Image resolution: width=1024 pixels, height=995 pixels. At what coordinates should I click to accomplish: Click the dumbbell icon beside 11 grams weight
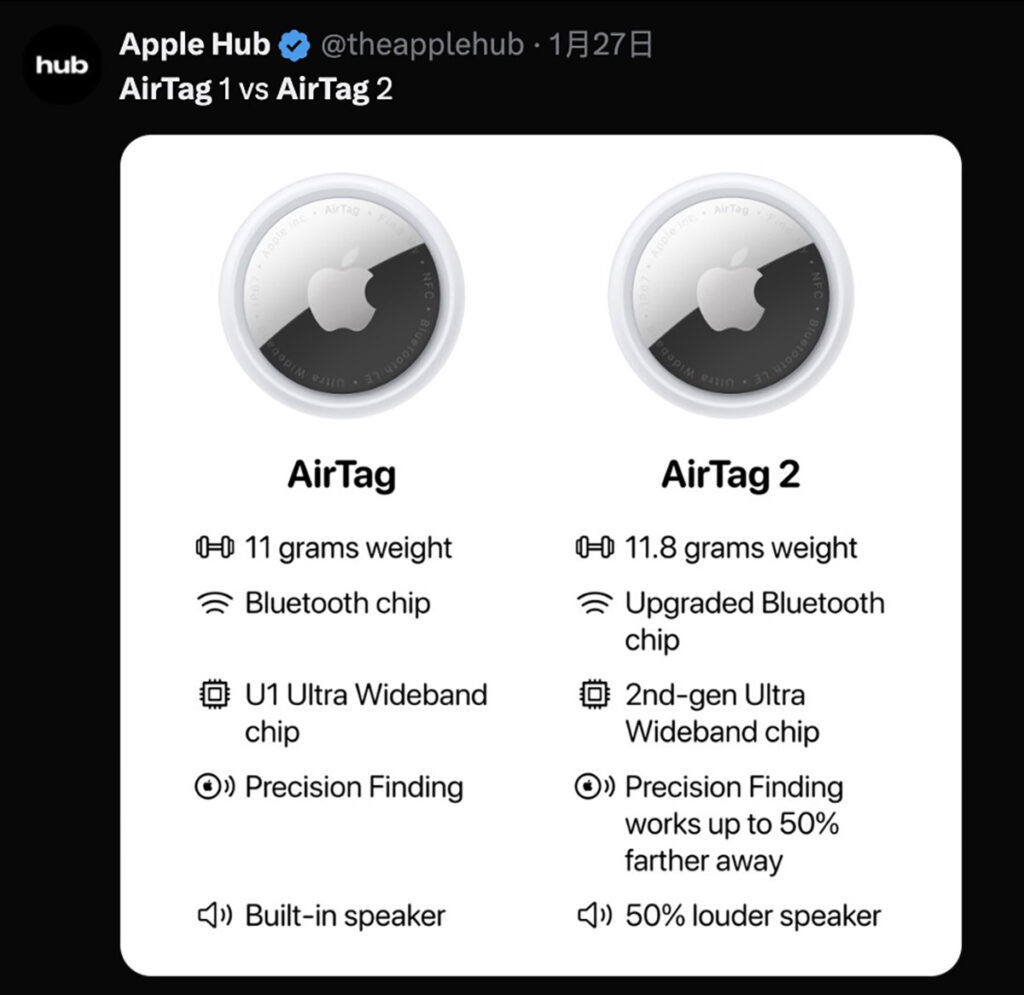215,548
